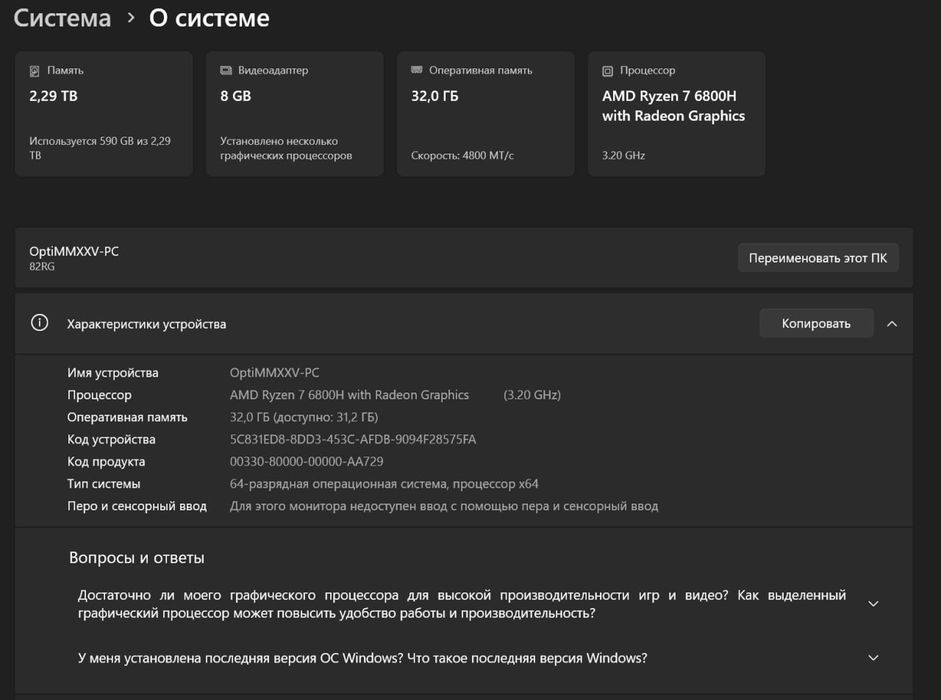The image size is (941, 700).
Task: Select product ID 00330-80000-00000-AA729
Action: [x=307, y=462]
